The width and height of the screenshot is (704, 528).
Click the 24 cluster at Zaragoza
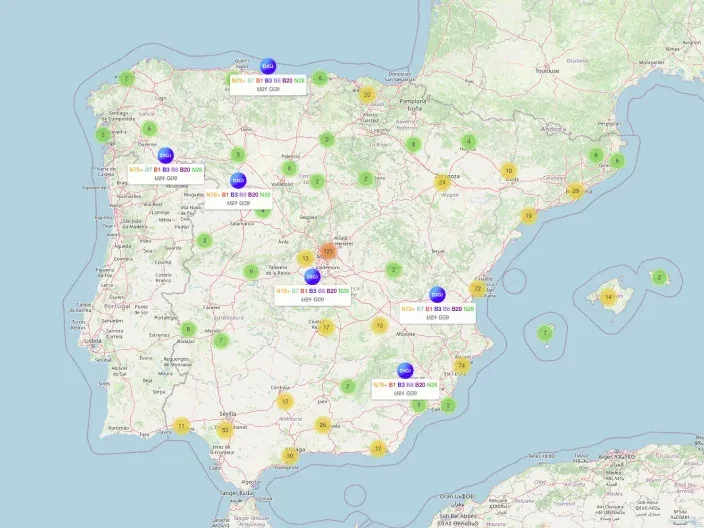[x=442, y=182]
